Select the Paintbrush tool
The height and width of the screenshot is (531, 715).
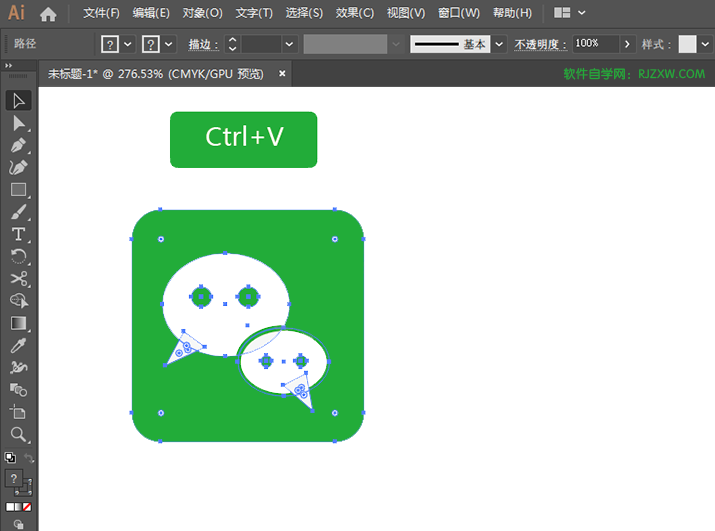click(18, 212)
